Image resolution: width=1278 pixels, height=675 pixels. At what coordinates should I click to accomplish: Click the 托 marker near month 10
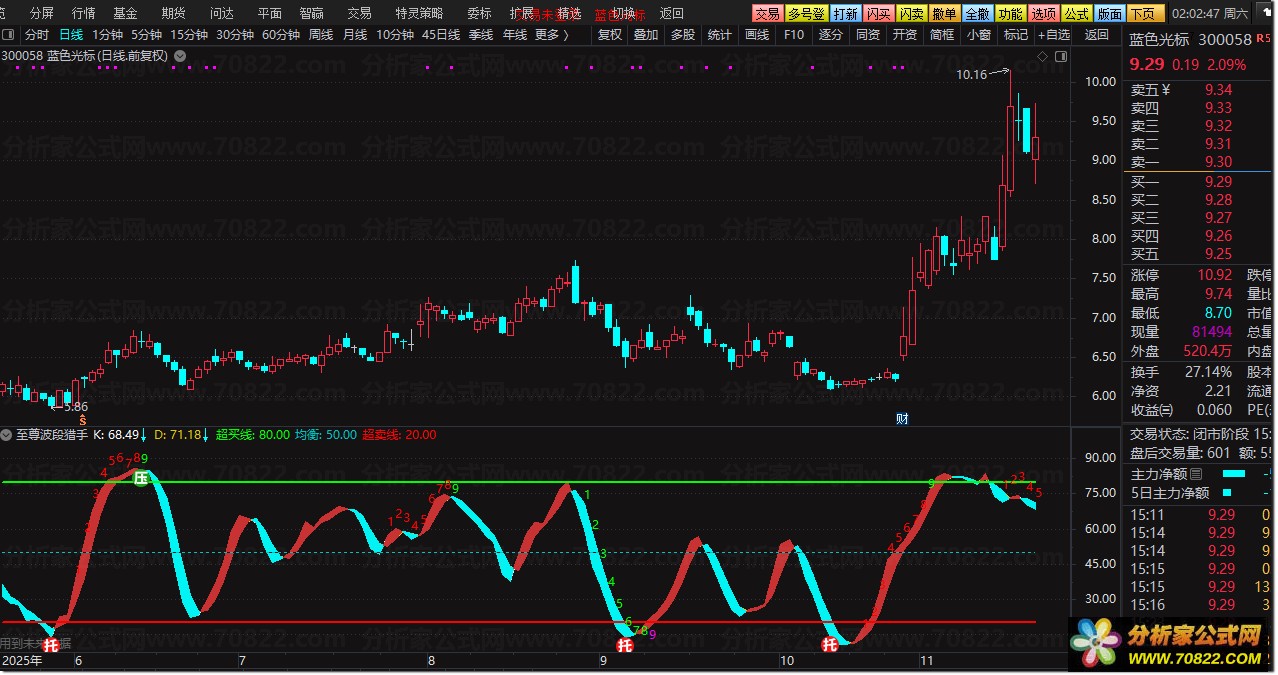click(830, 645)
